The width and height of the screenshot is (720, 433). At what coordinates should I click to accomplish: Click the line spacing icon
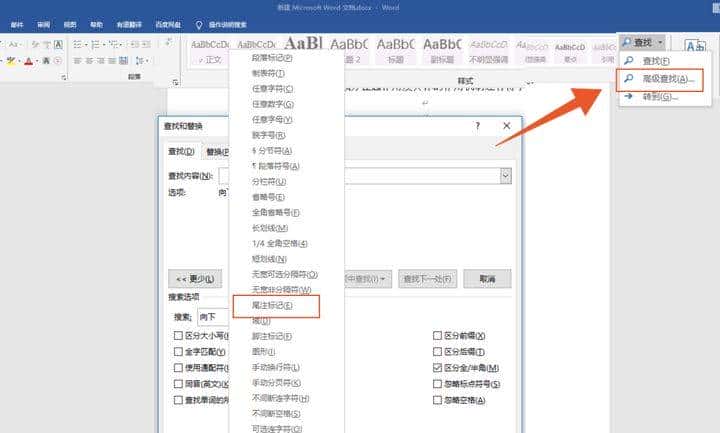139,61
